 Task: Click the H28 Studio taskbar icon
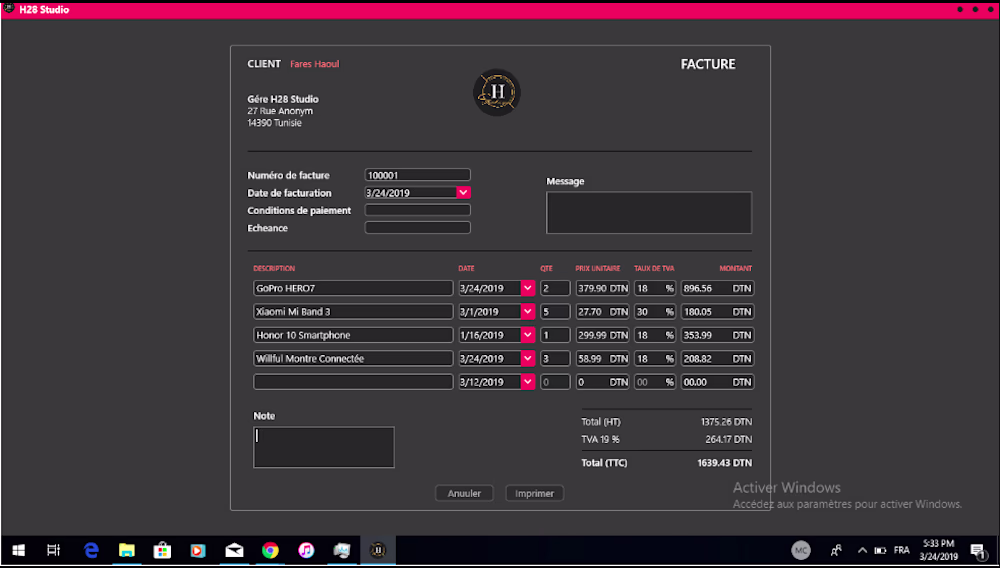[x=378, y=550]
